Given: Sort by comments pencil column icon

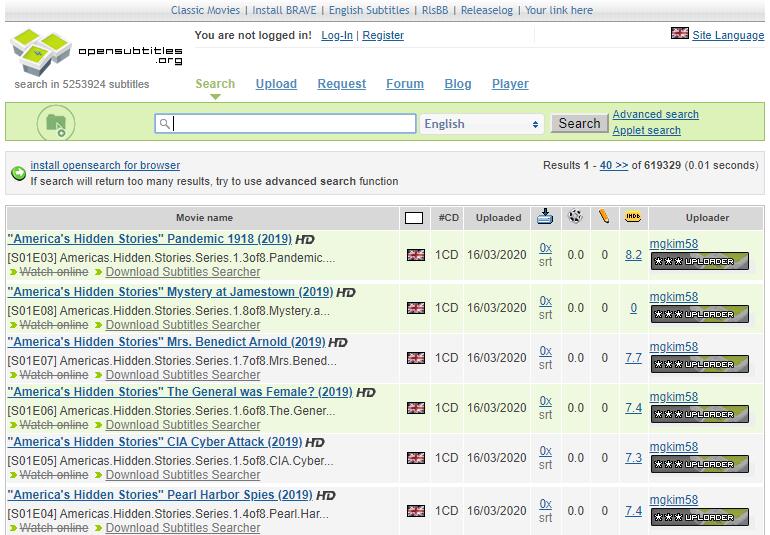Looking at the screenshot, I should tap(604, 216).
